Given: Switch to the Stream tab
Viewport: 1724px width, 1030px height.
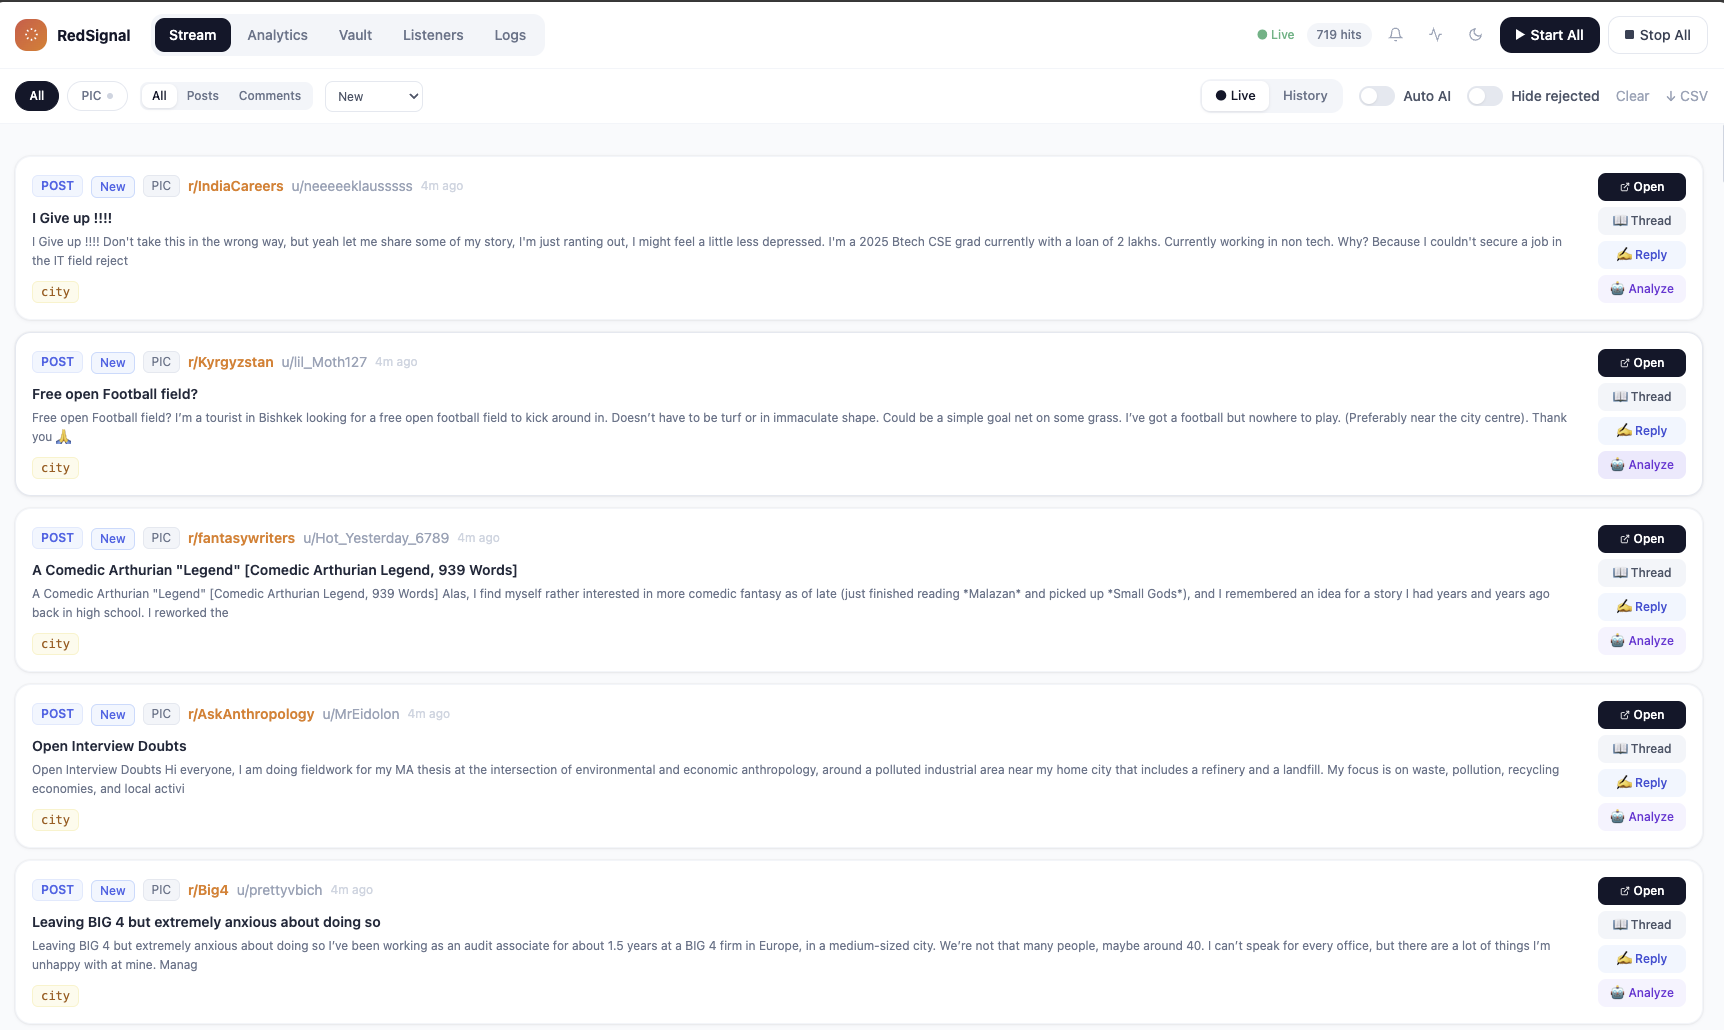Looking at the screenshot, I should click(192, 35).
